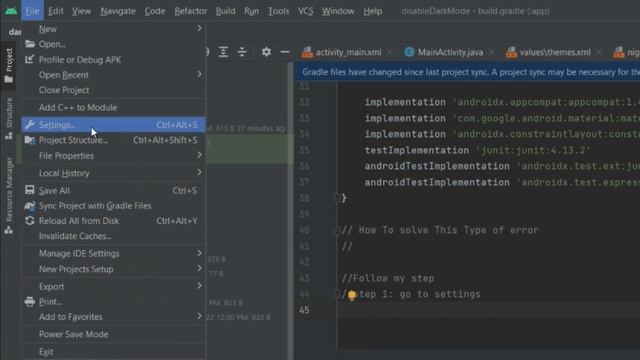Open the Navigate menu

tap(118, 11)
